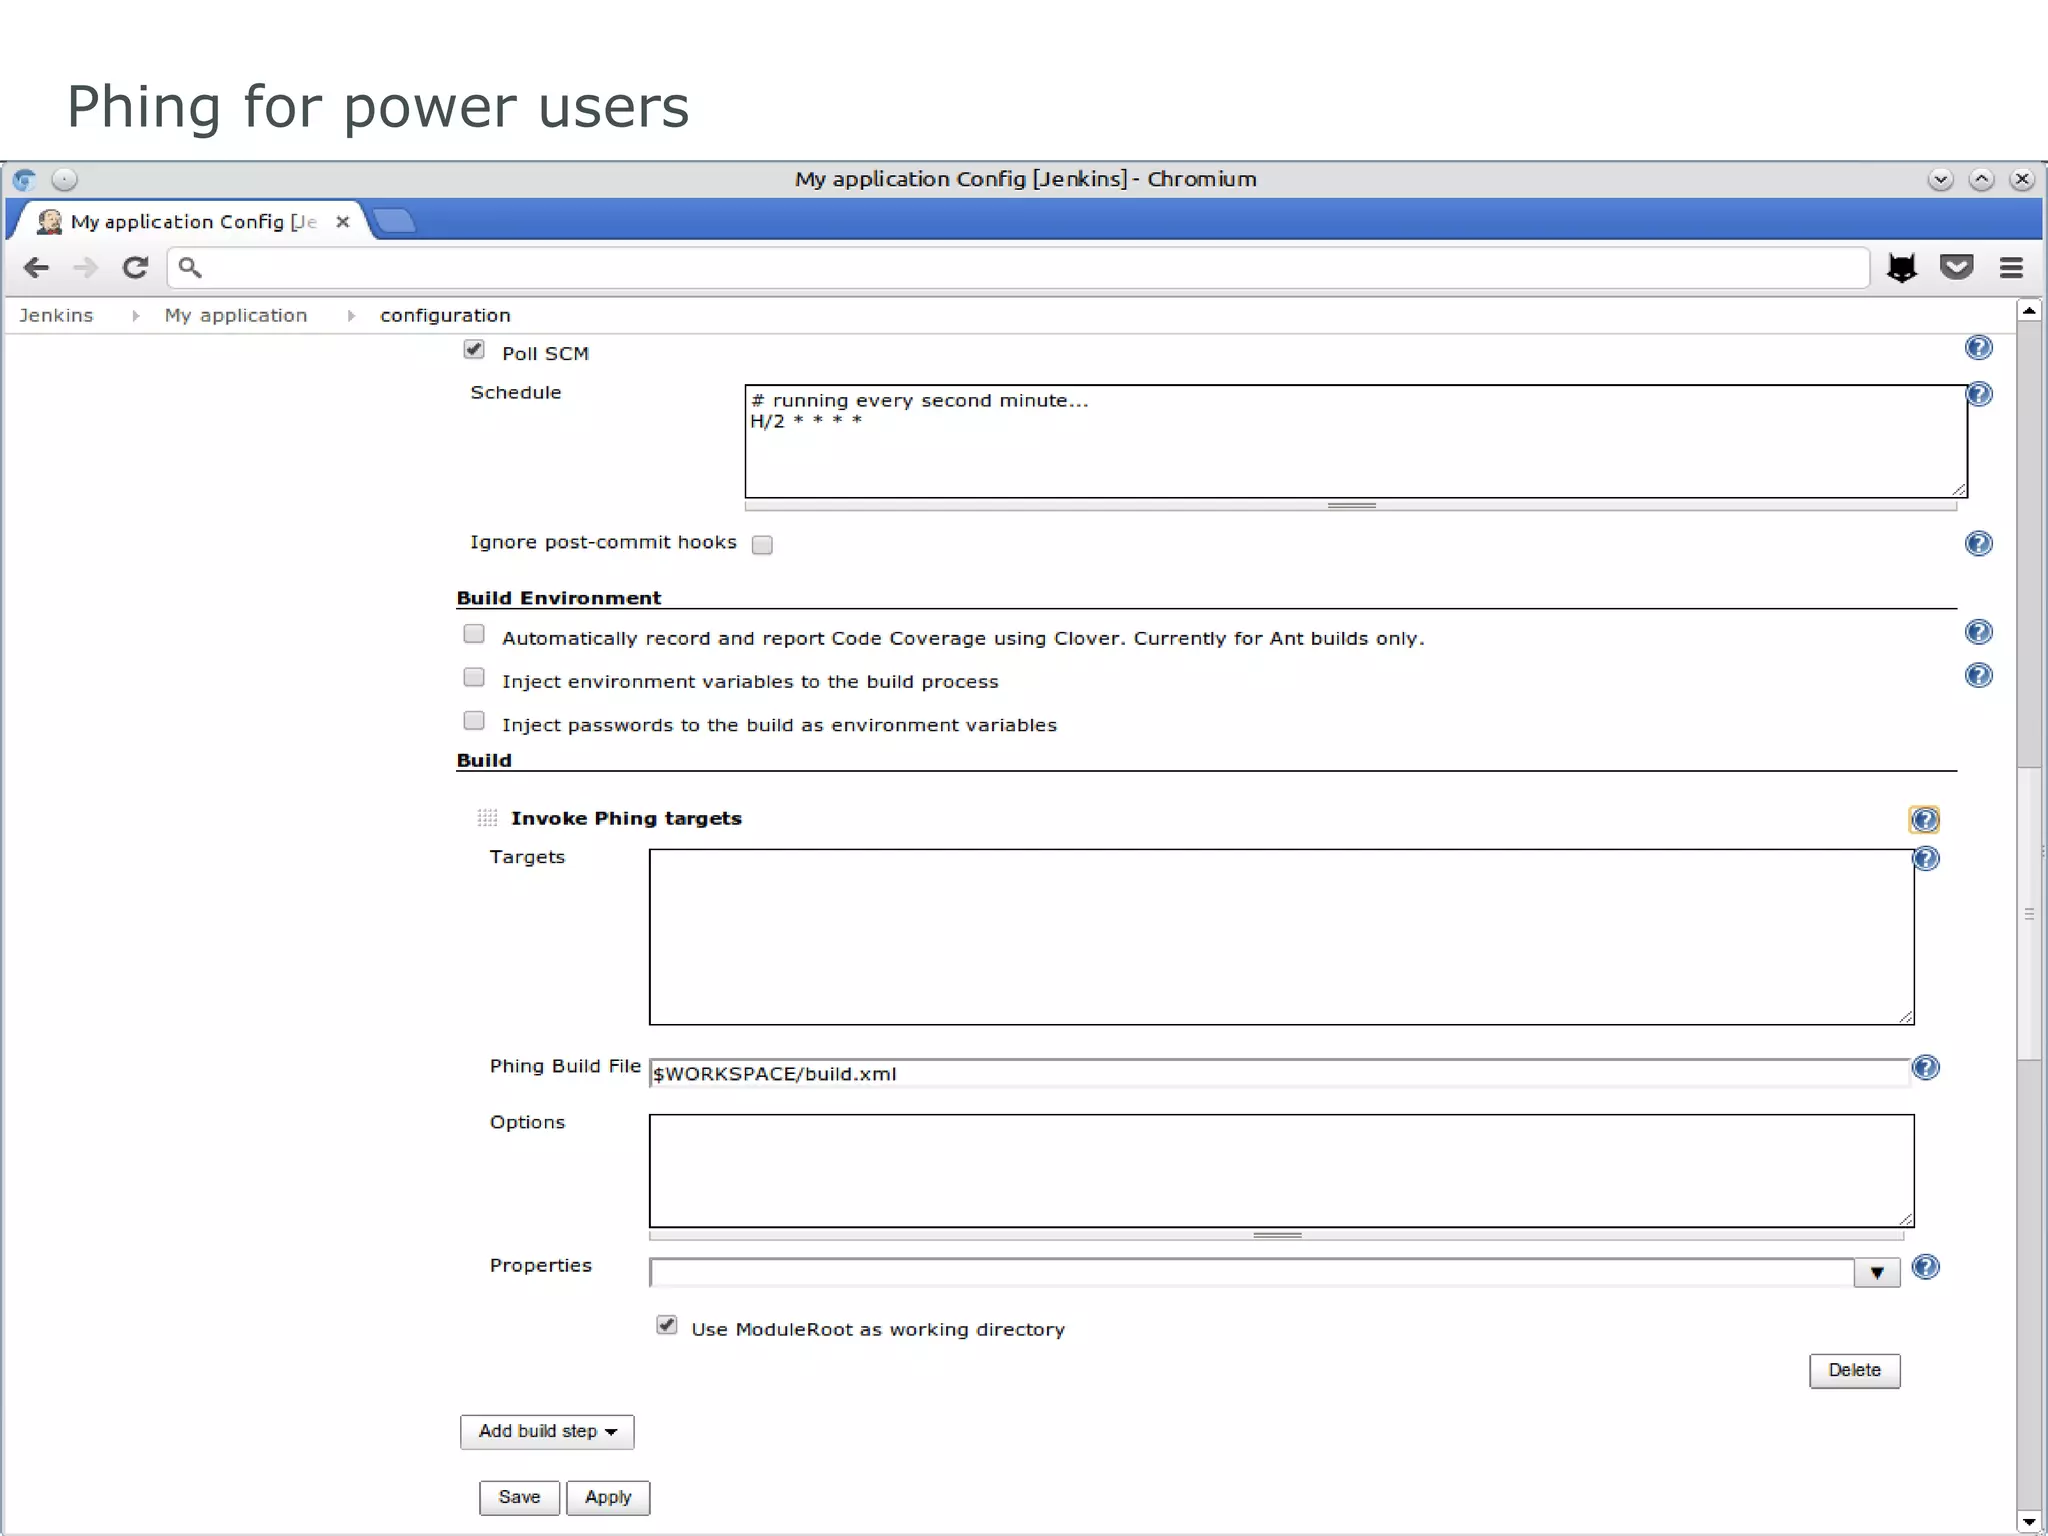Expand the Properties field dropdown arrow
The width and height of the screenshot is (2048, 1536).
tap(1877, 1273)
